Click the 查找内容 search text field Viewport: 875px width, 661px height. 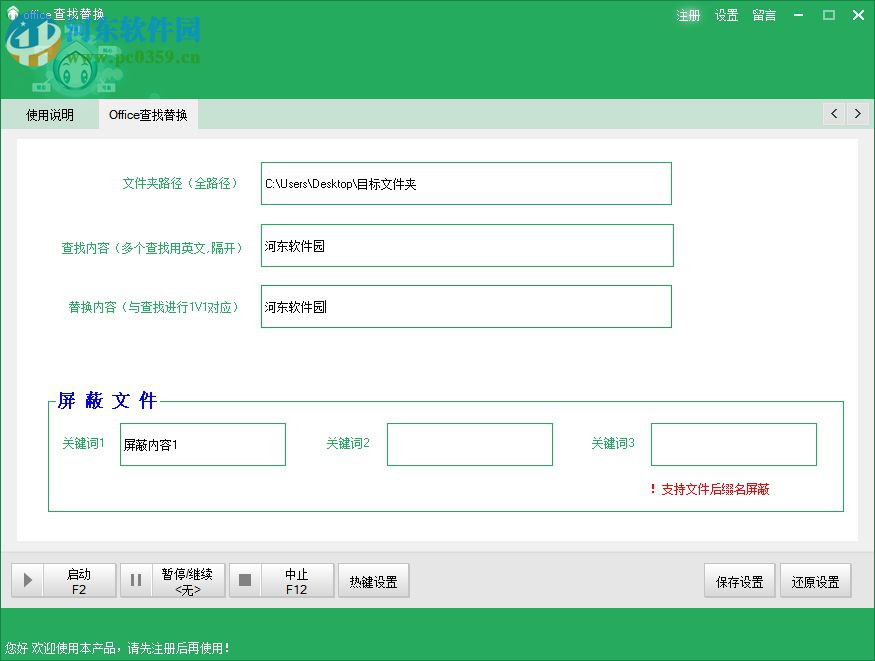[x=465, y=245]
